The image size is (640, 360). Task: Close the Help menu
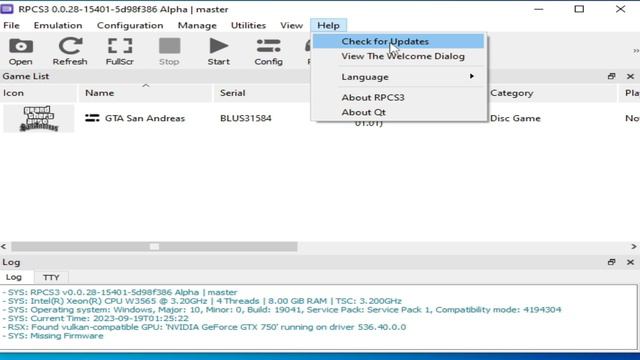[x=329, y=25]
